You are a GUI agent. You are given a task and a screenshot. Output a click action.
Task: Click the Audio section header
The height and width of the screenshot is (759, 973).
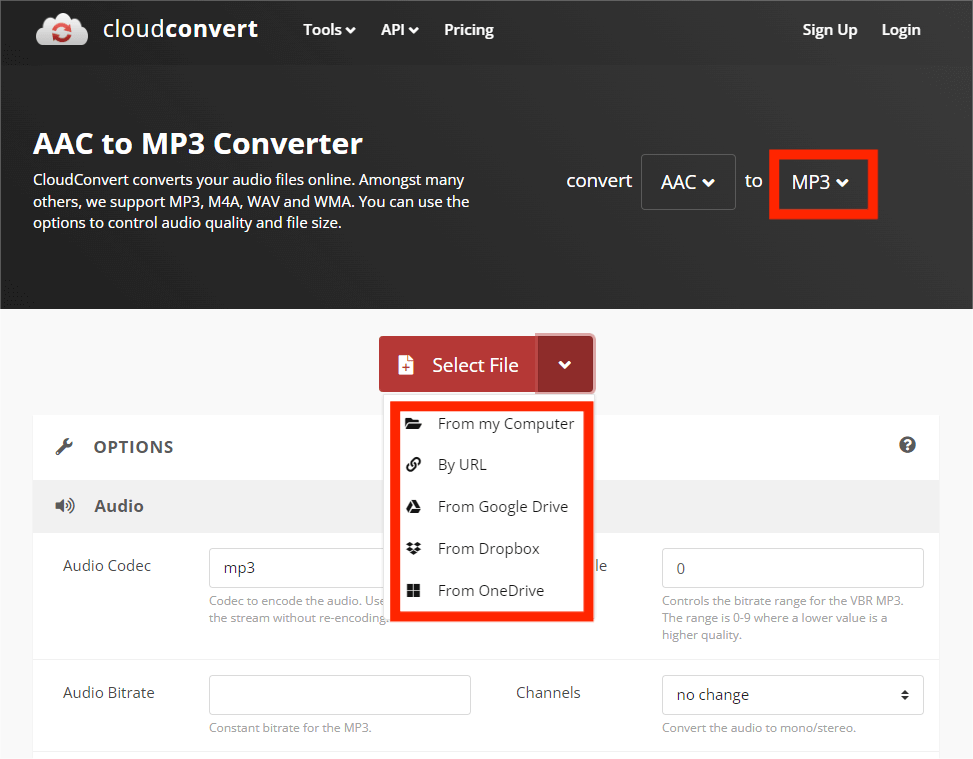(x=485, y=506)
